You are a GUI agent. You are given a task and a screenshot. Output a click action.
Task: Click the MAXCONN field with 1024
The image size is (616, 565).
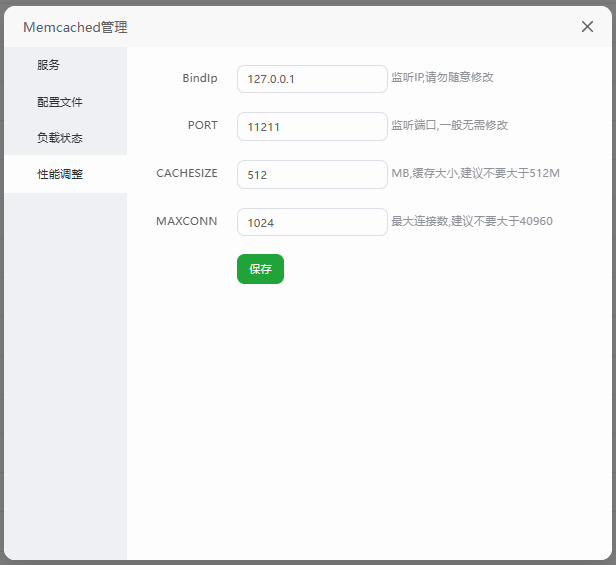click(x=312, y=222)
